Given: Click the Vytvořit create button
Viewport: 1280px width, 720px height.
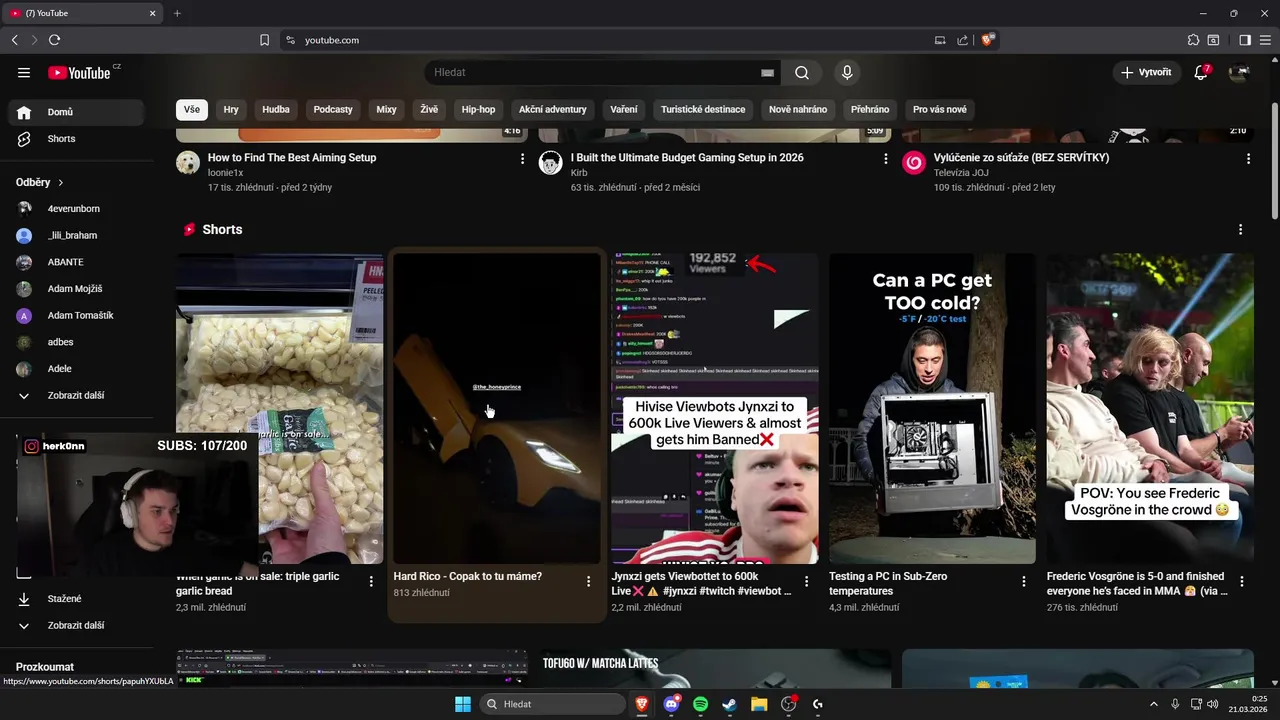Looking at the screenshot, I should [x=1146, y=72].
